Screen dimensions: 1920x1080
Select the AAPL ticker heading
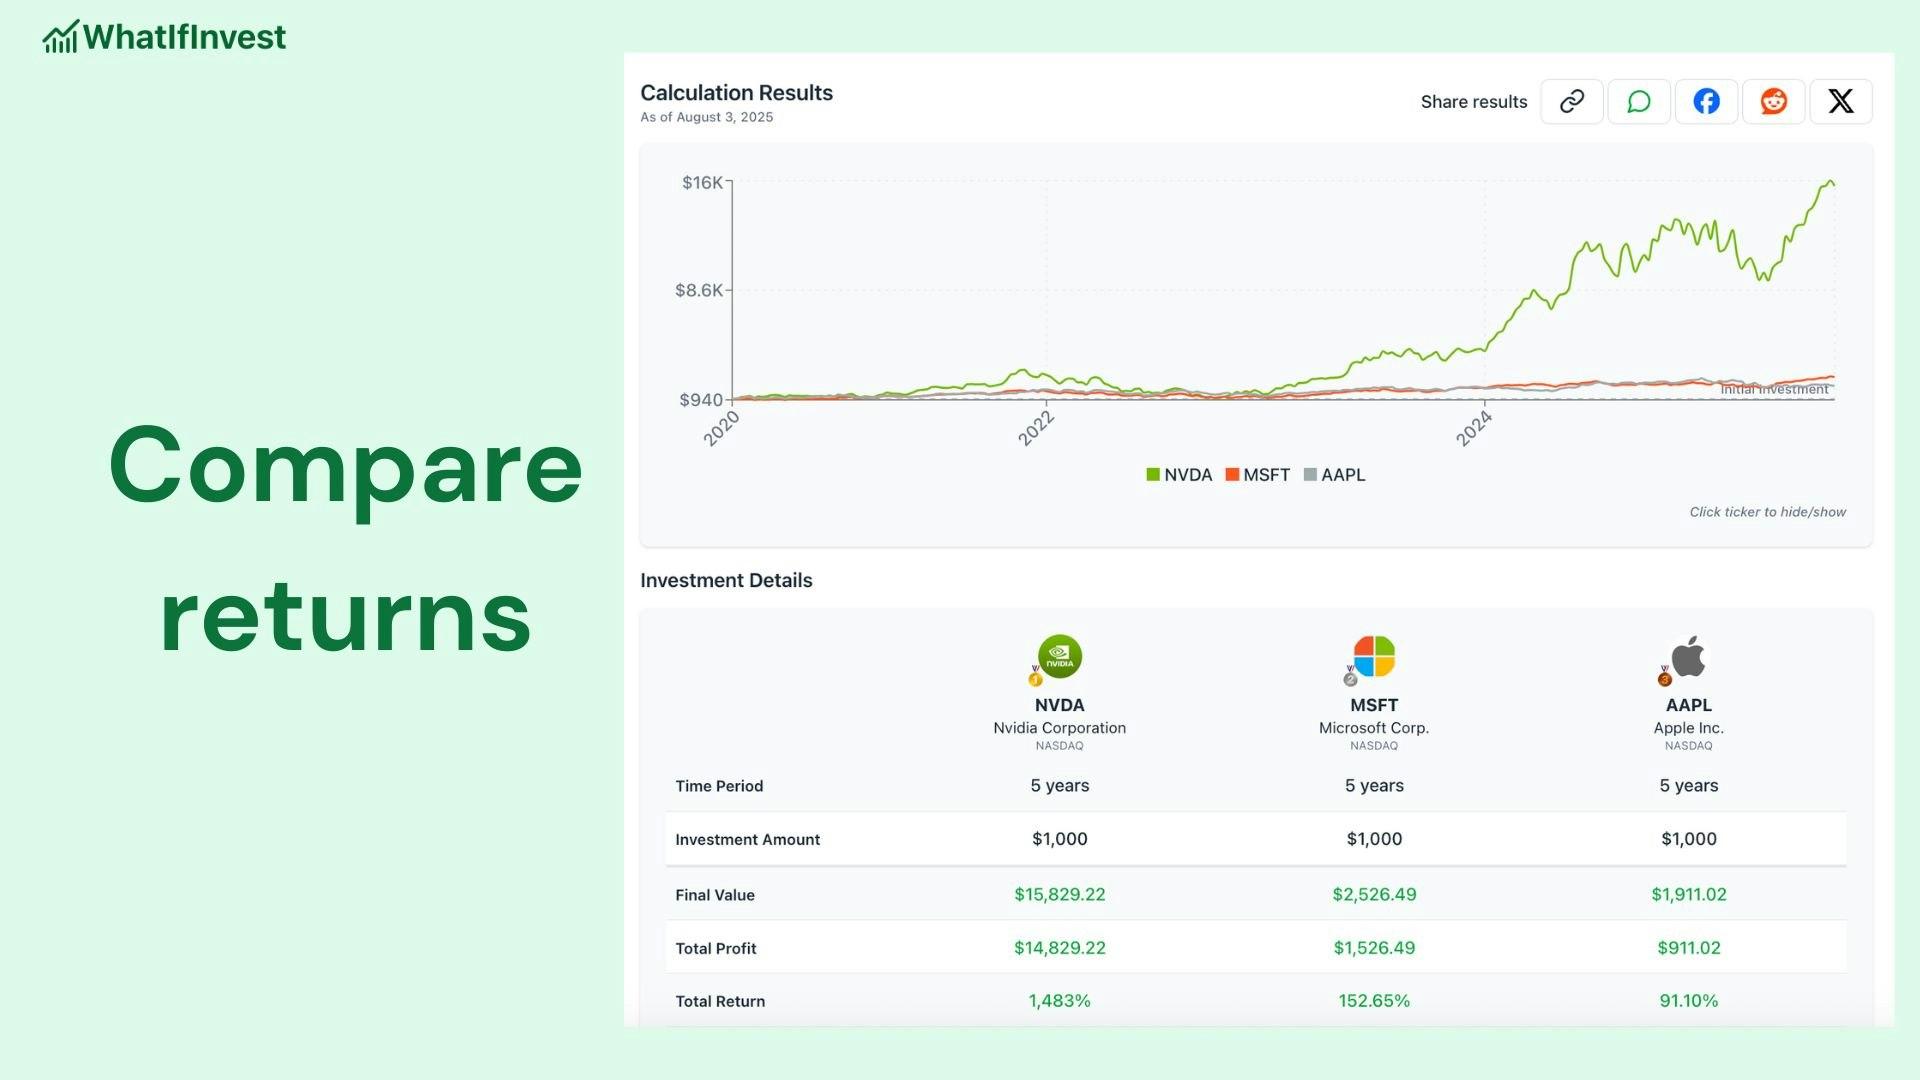pos(1689,705)
